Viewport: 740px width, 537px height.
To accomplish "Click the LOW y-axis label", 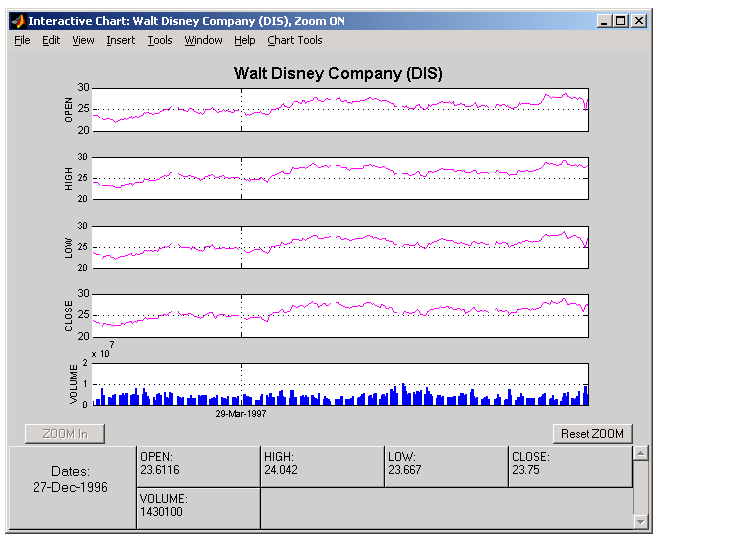I will (69, 248).
